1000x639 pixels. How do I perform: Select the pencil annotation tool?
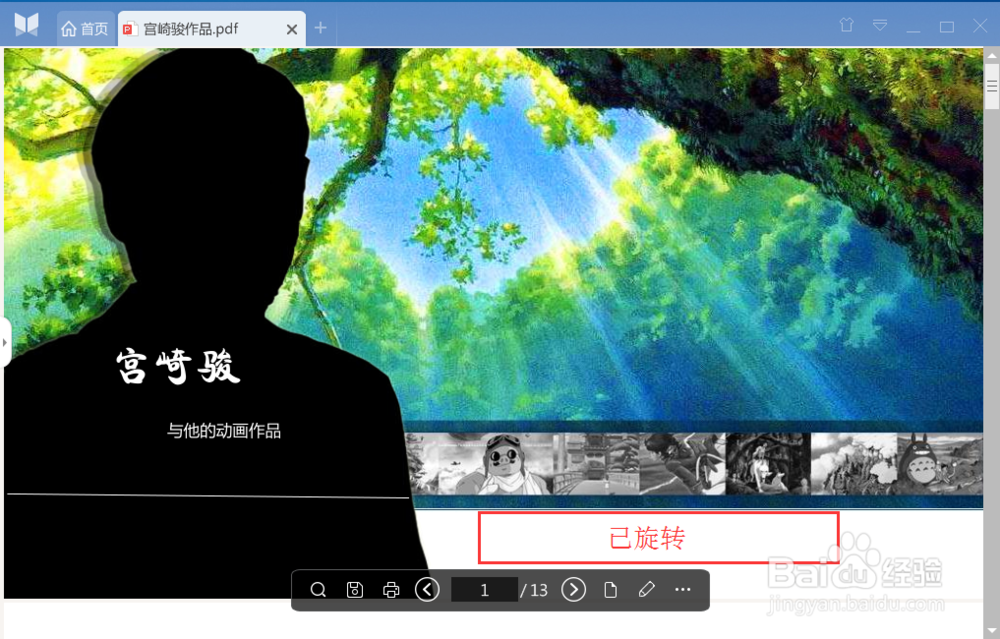(x=646, y=589)
